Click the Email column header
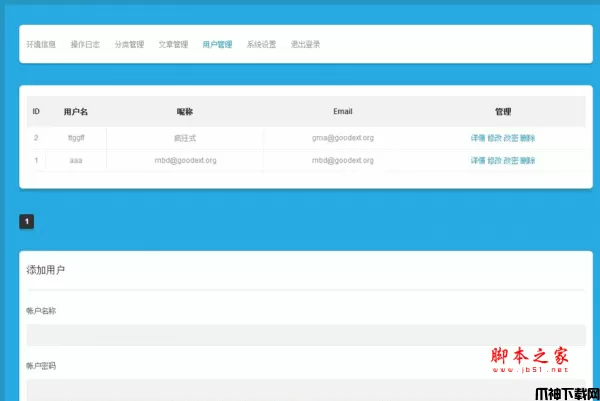Screen dimensions: 600x401 pyautogui.click(x=343, y=111)
